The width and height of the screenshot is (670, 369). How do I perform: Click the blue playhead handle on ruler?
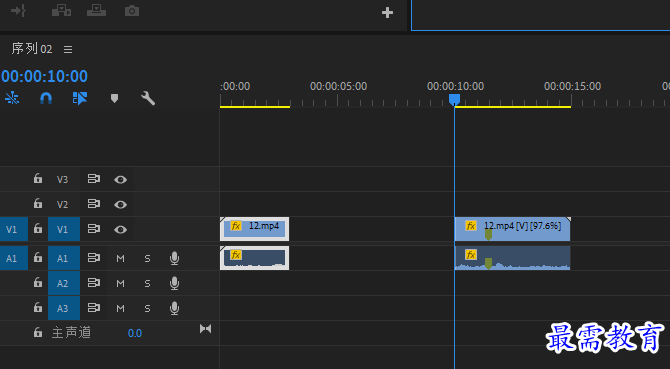click(455, 100)
